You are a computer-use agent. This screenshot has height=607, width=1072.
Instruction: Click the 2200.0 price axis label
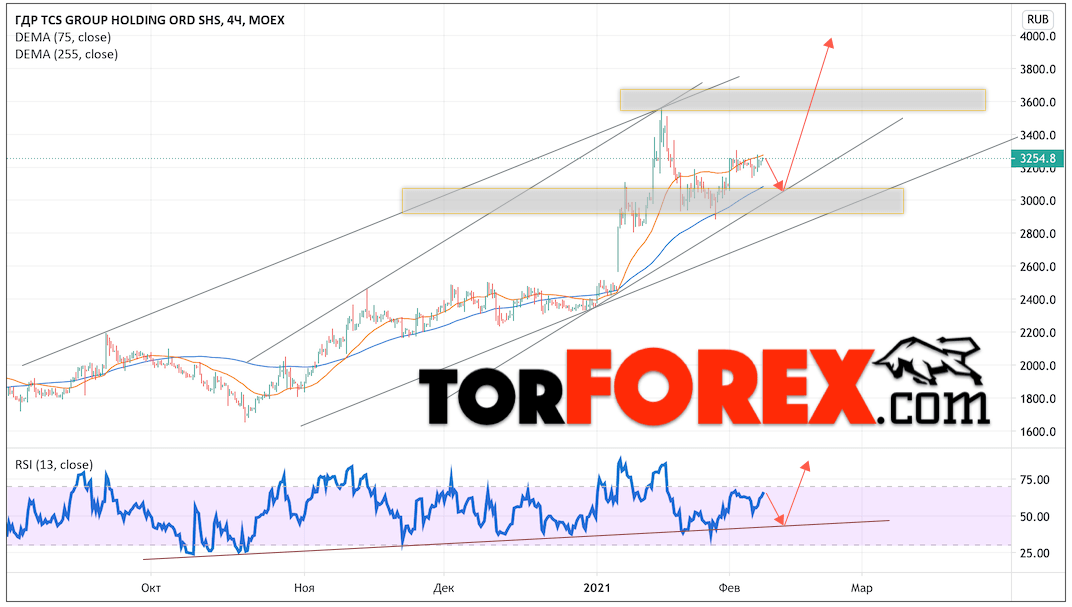pyautogui.click(x=1038, y=333)
